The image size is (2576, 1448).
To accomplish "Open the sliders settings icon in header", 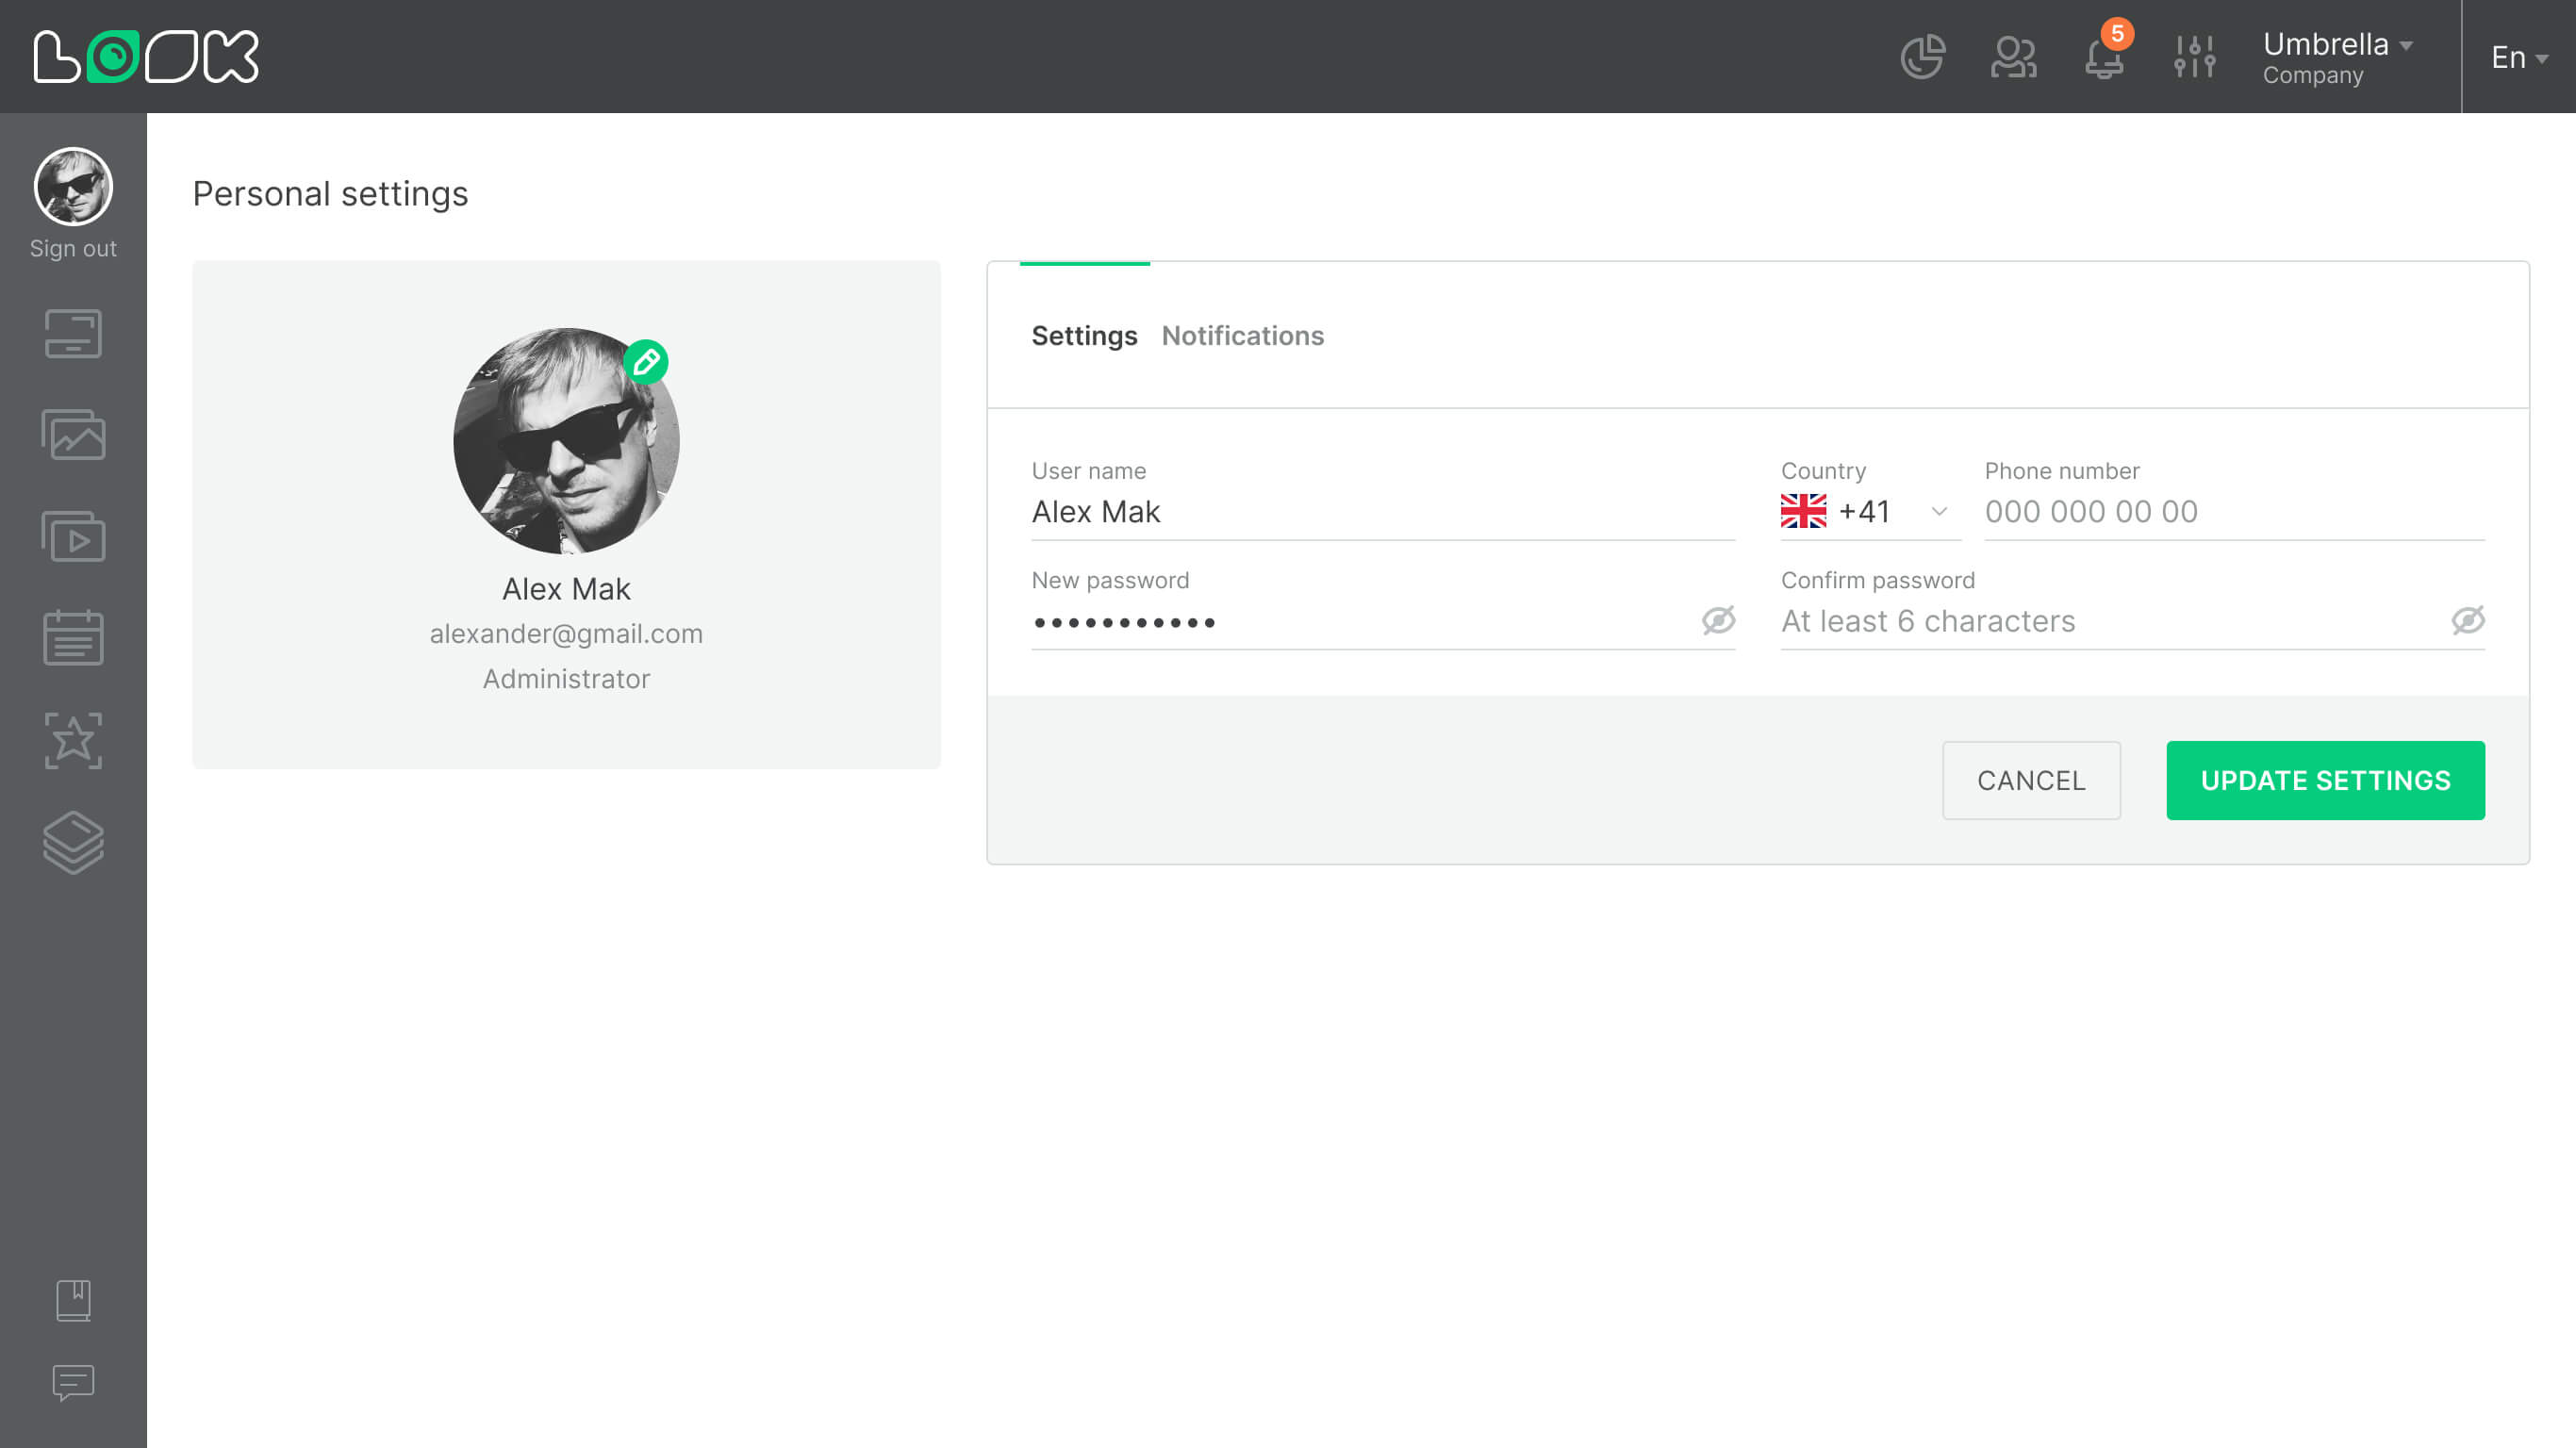I will (x=2194, y=57).
